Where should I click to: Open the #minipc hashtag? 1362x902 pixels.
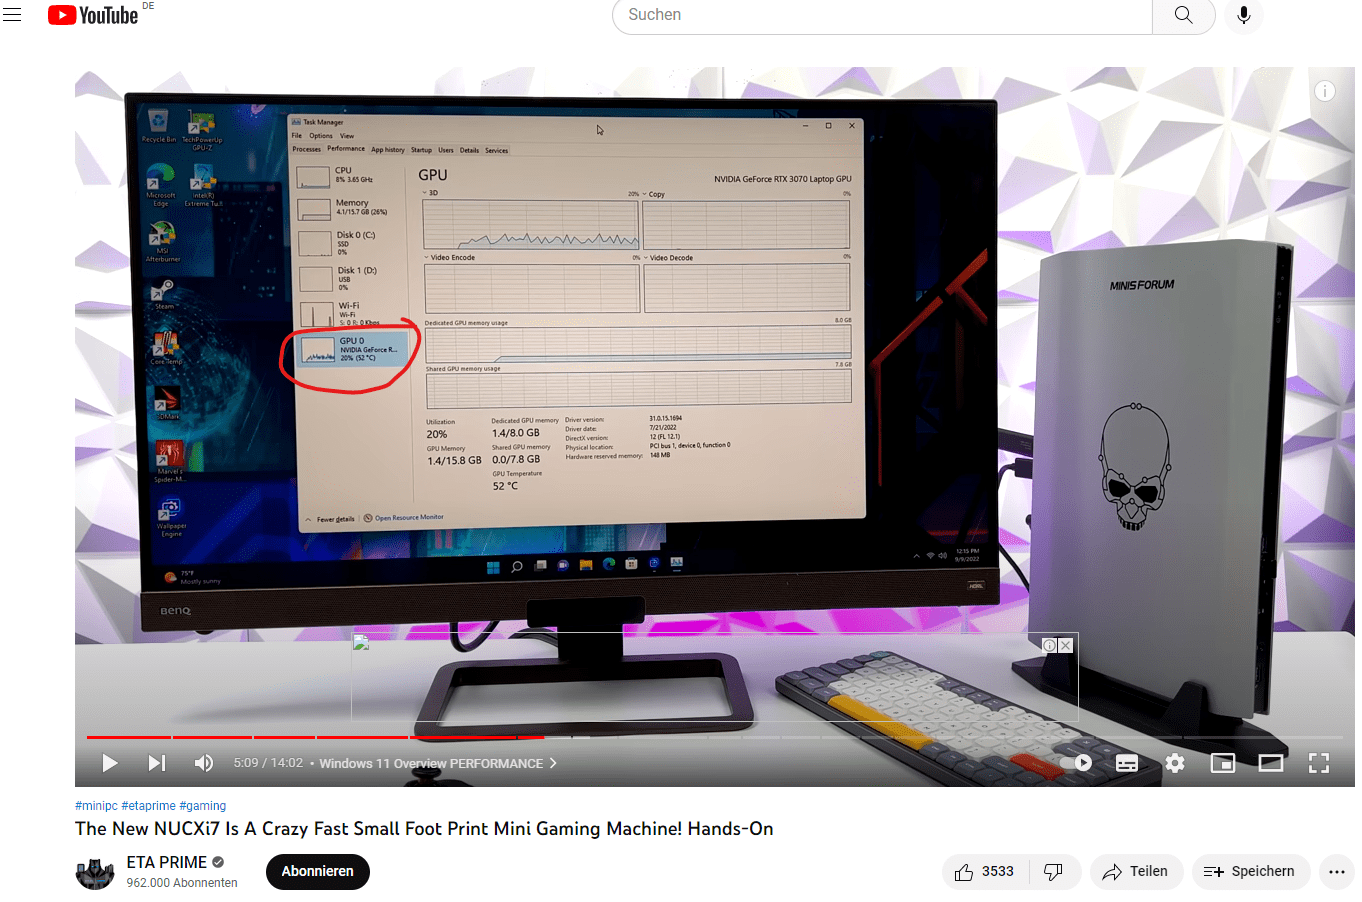pos(96,806)
